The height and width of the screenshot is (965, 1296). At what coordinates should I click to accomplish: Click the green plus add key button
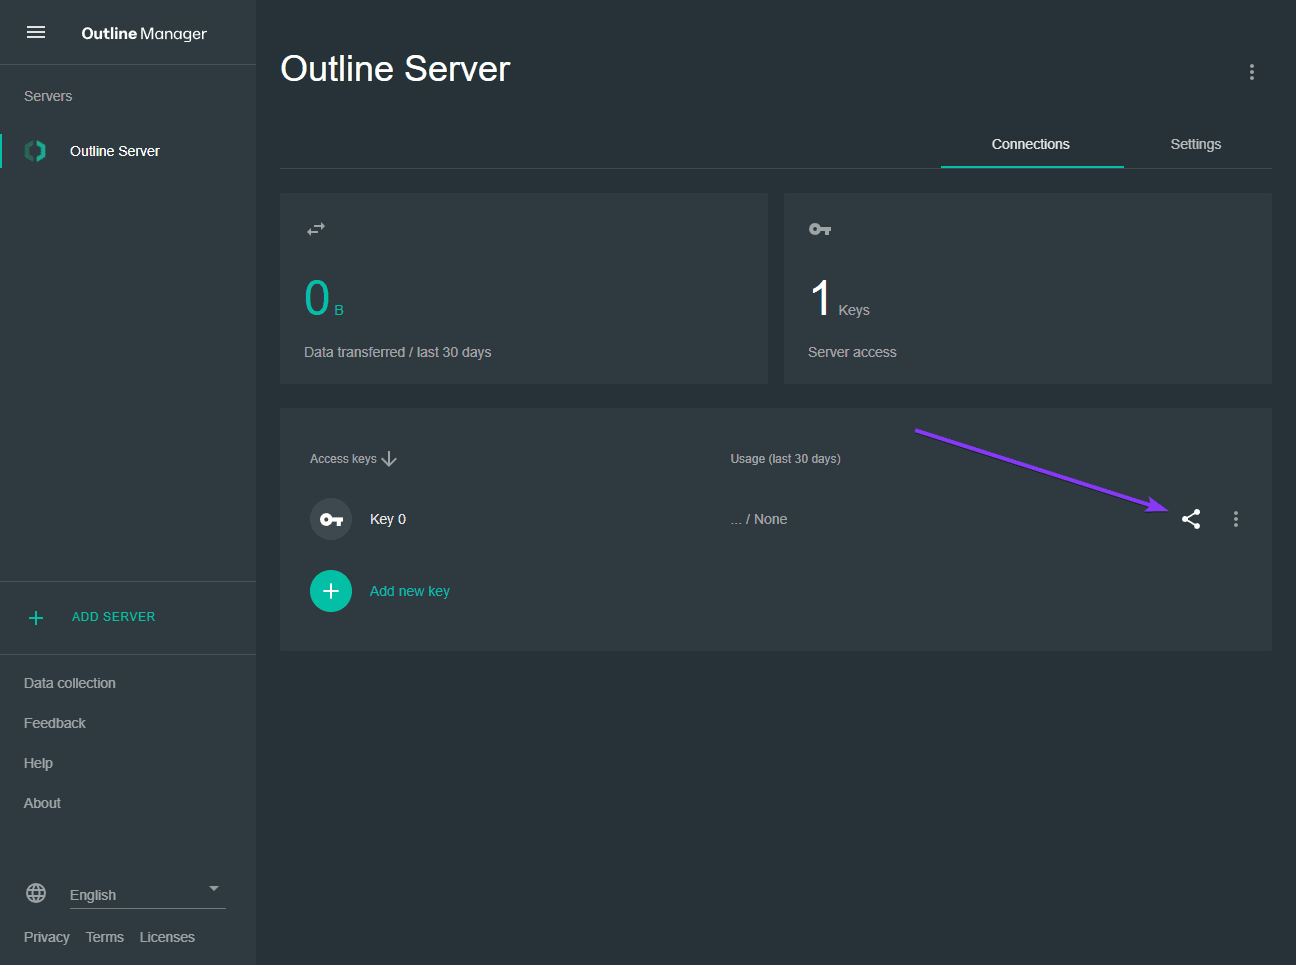coord(331,591)
